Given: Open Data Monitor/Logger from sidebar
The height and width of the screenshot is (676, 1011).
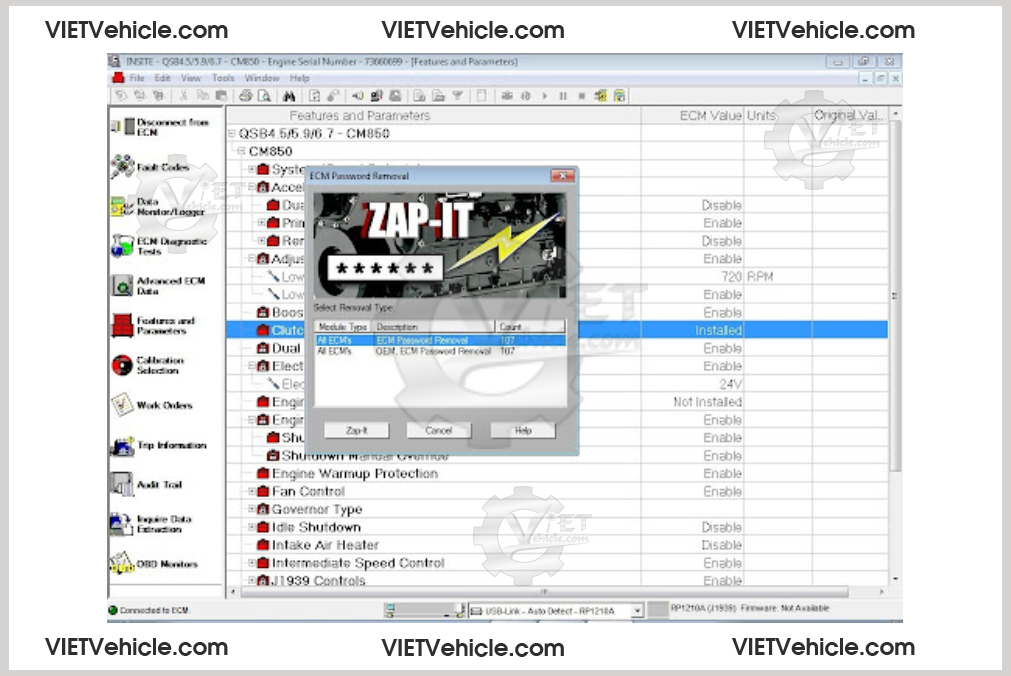Looking at the screenshot, I should 122,207.
